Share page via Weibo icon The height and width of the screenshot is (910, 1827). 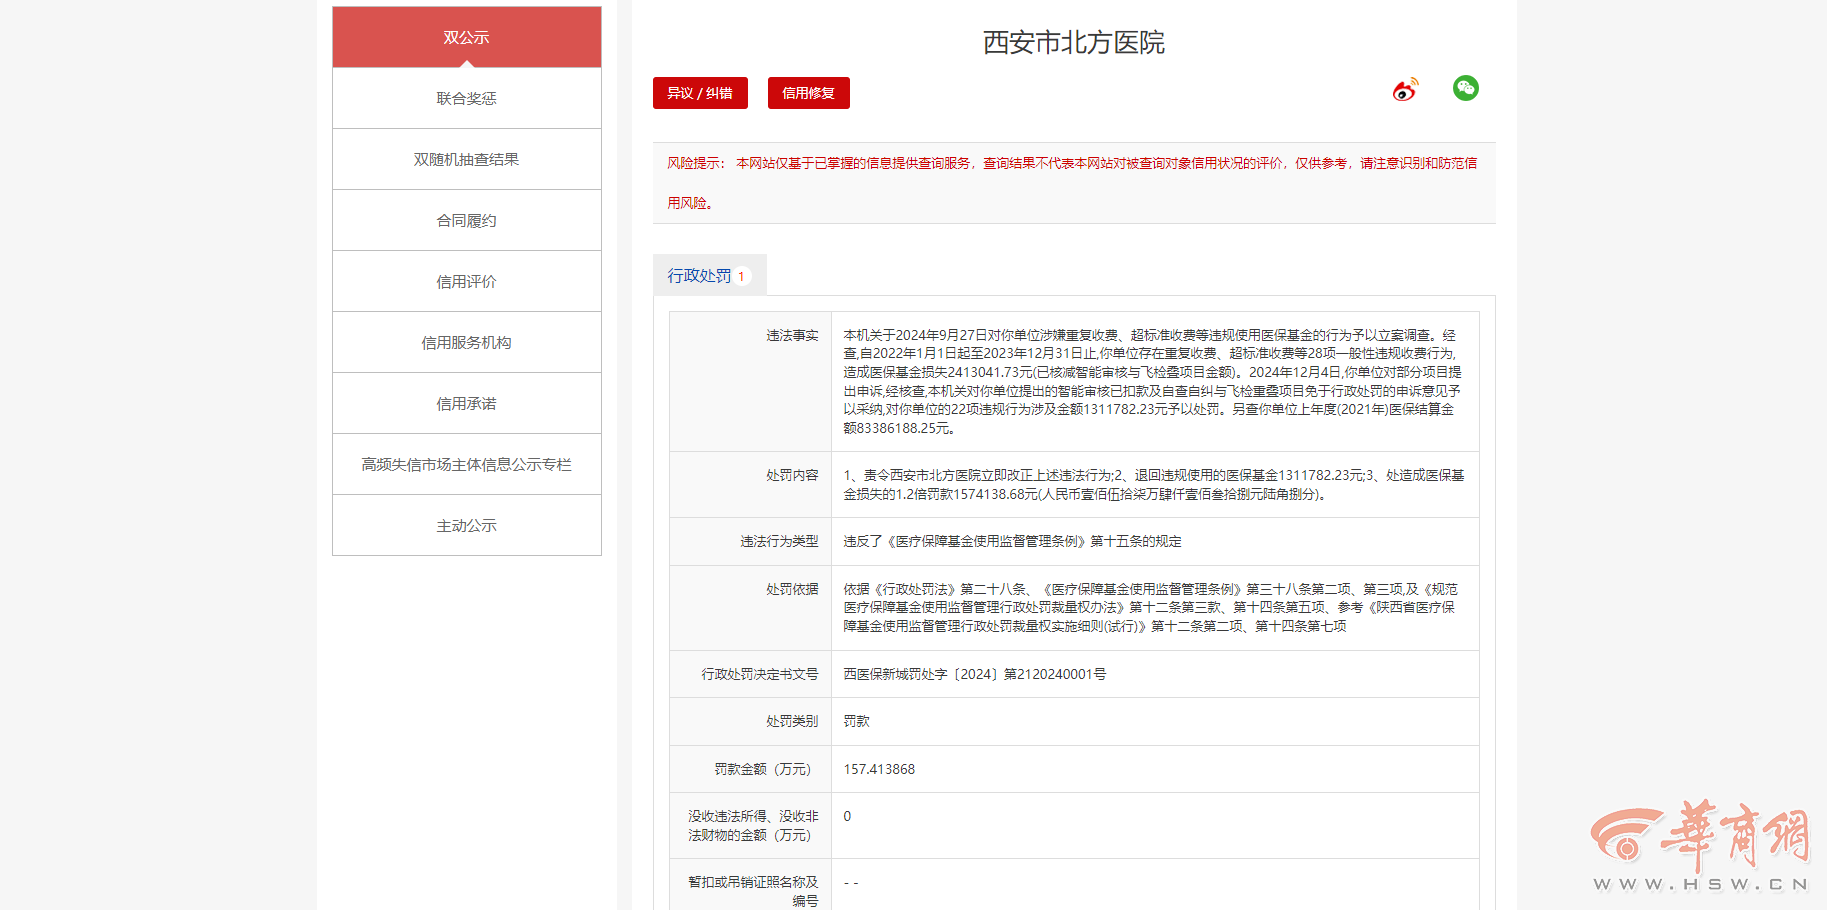click(1405, 90)
